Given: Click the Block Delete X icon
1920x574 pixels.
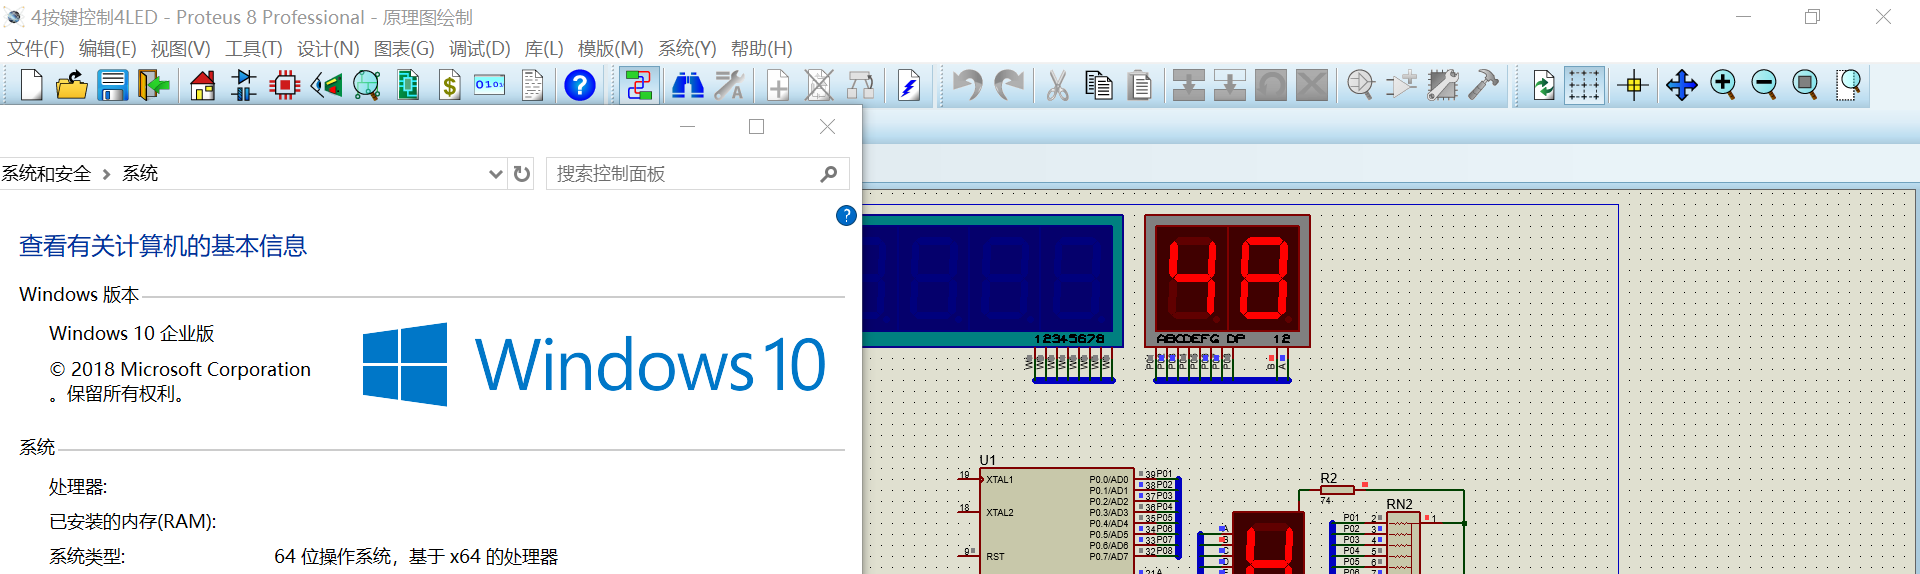Looking at the screenshot, I should tap(1312, 86).
